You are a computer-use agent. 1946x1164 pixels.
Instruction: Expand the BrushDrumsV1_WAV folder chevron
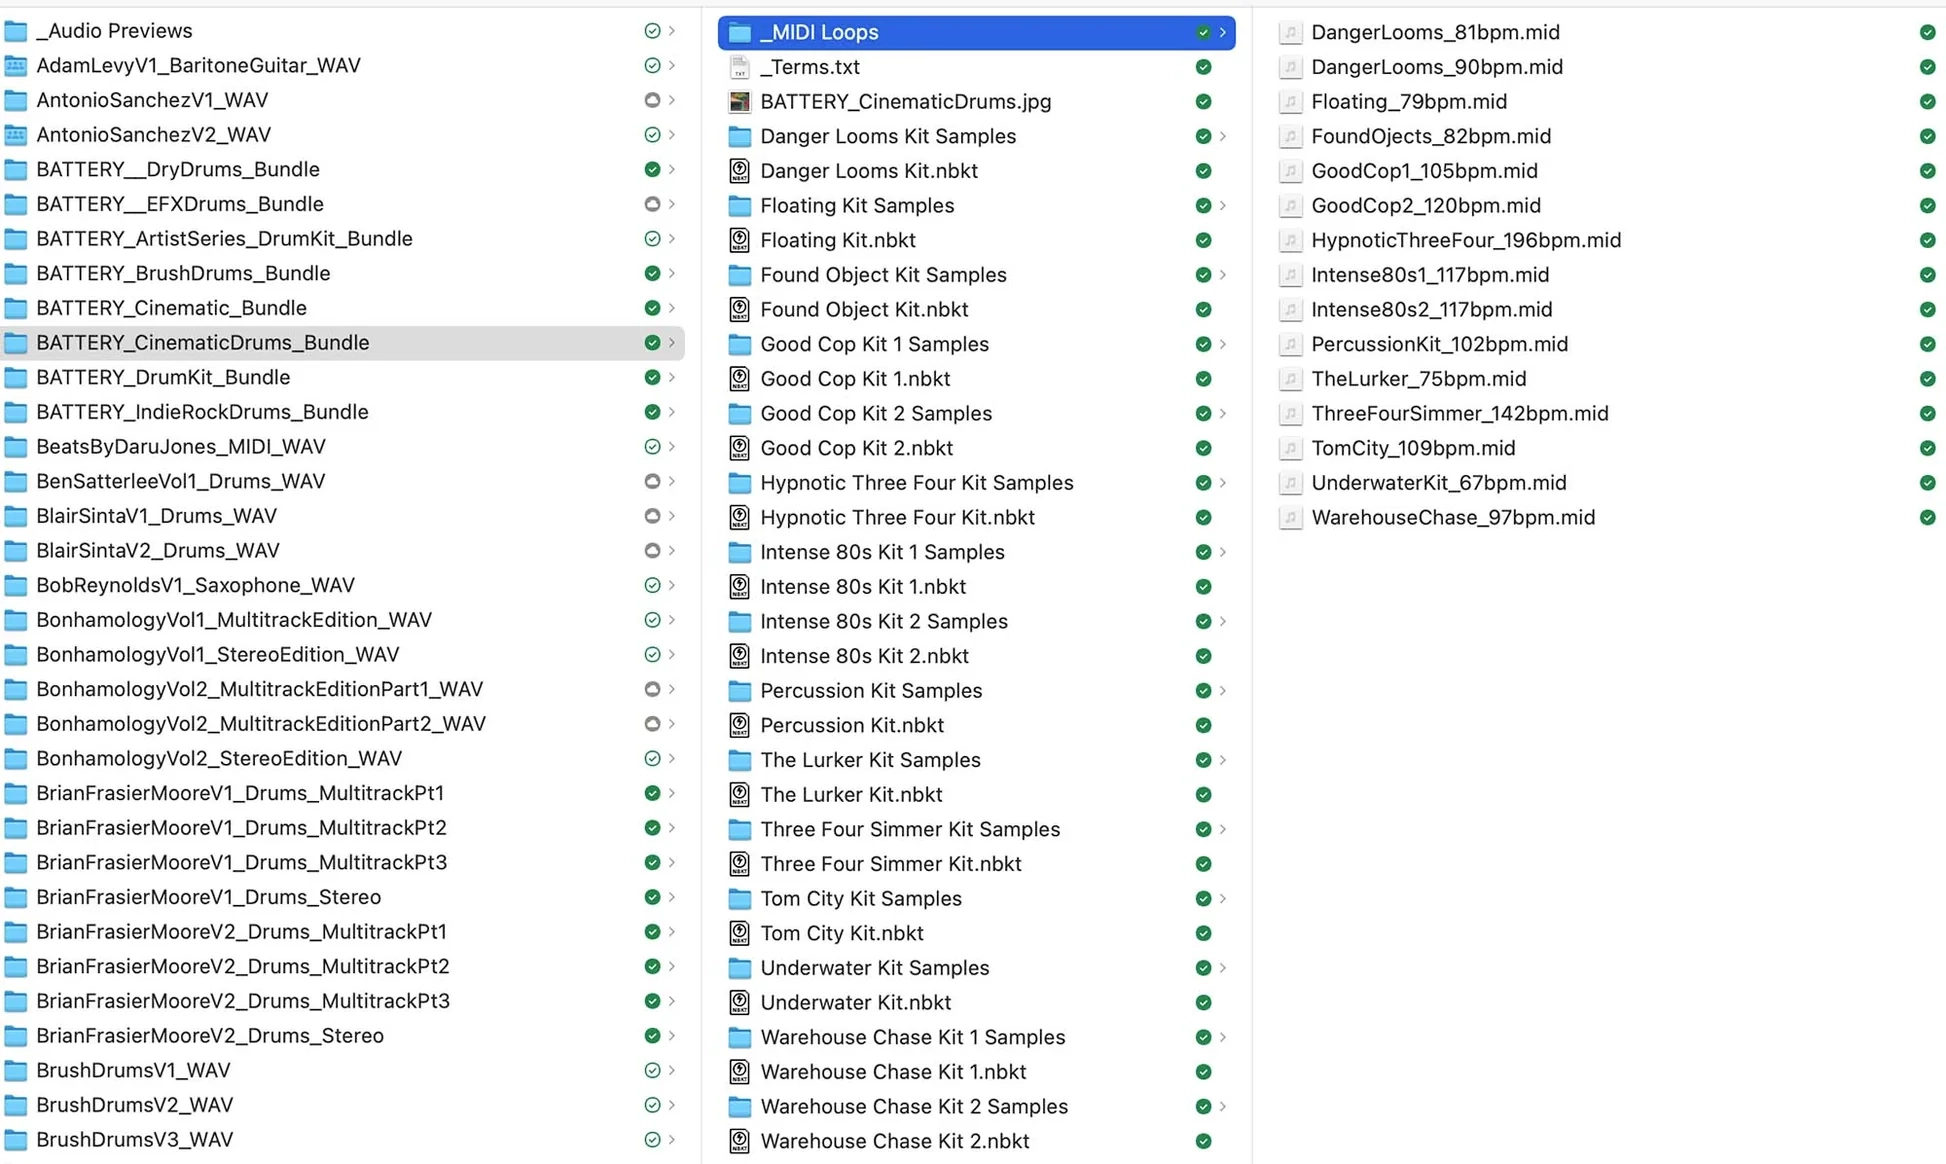(672, 1070)
